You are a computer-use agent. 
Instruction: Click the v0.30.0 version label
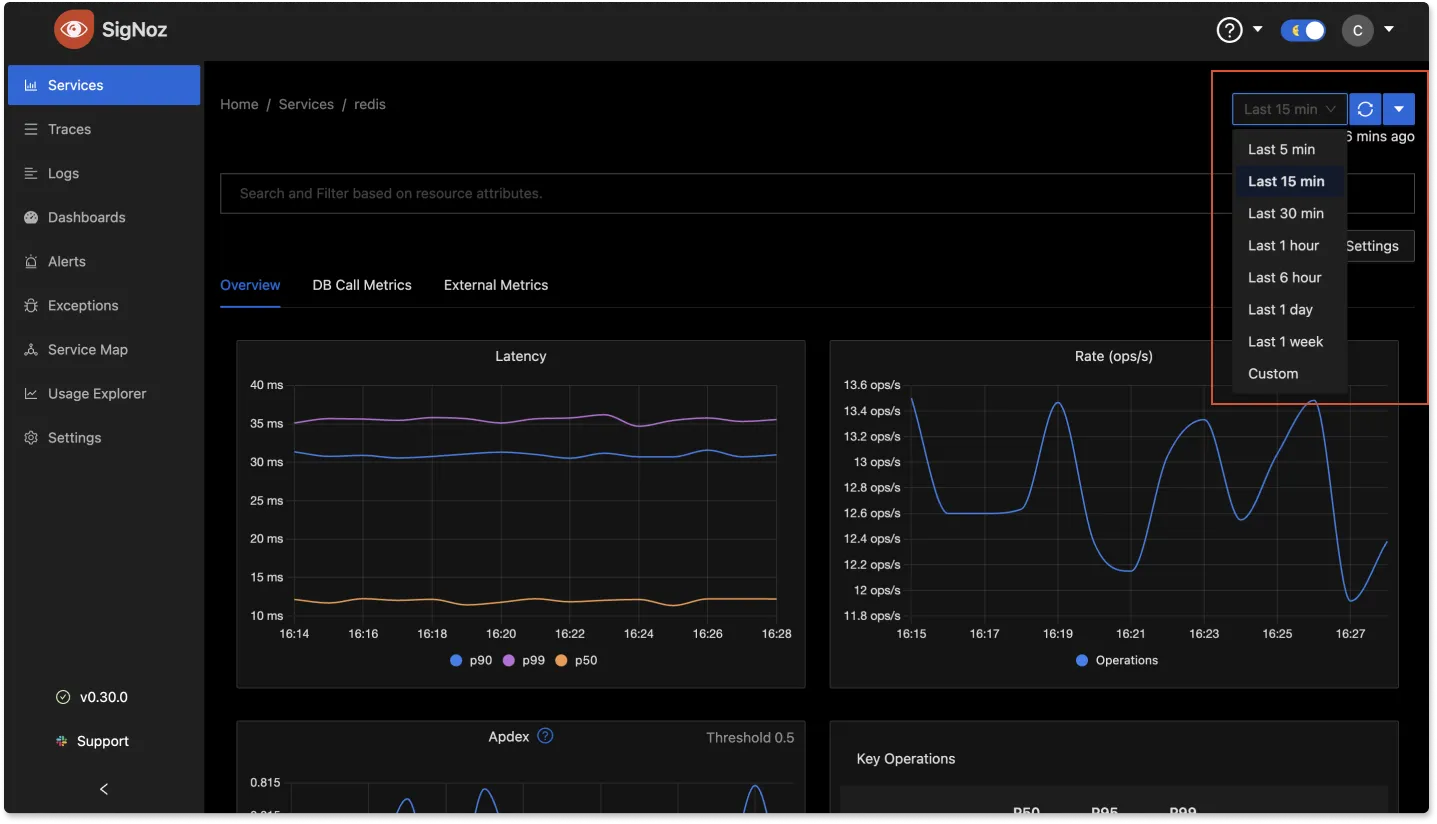point(104,697)
